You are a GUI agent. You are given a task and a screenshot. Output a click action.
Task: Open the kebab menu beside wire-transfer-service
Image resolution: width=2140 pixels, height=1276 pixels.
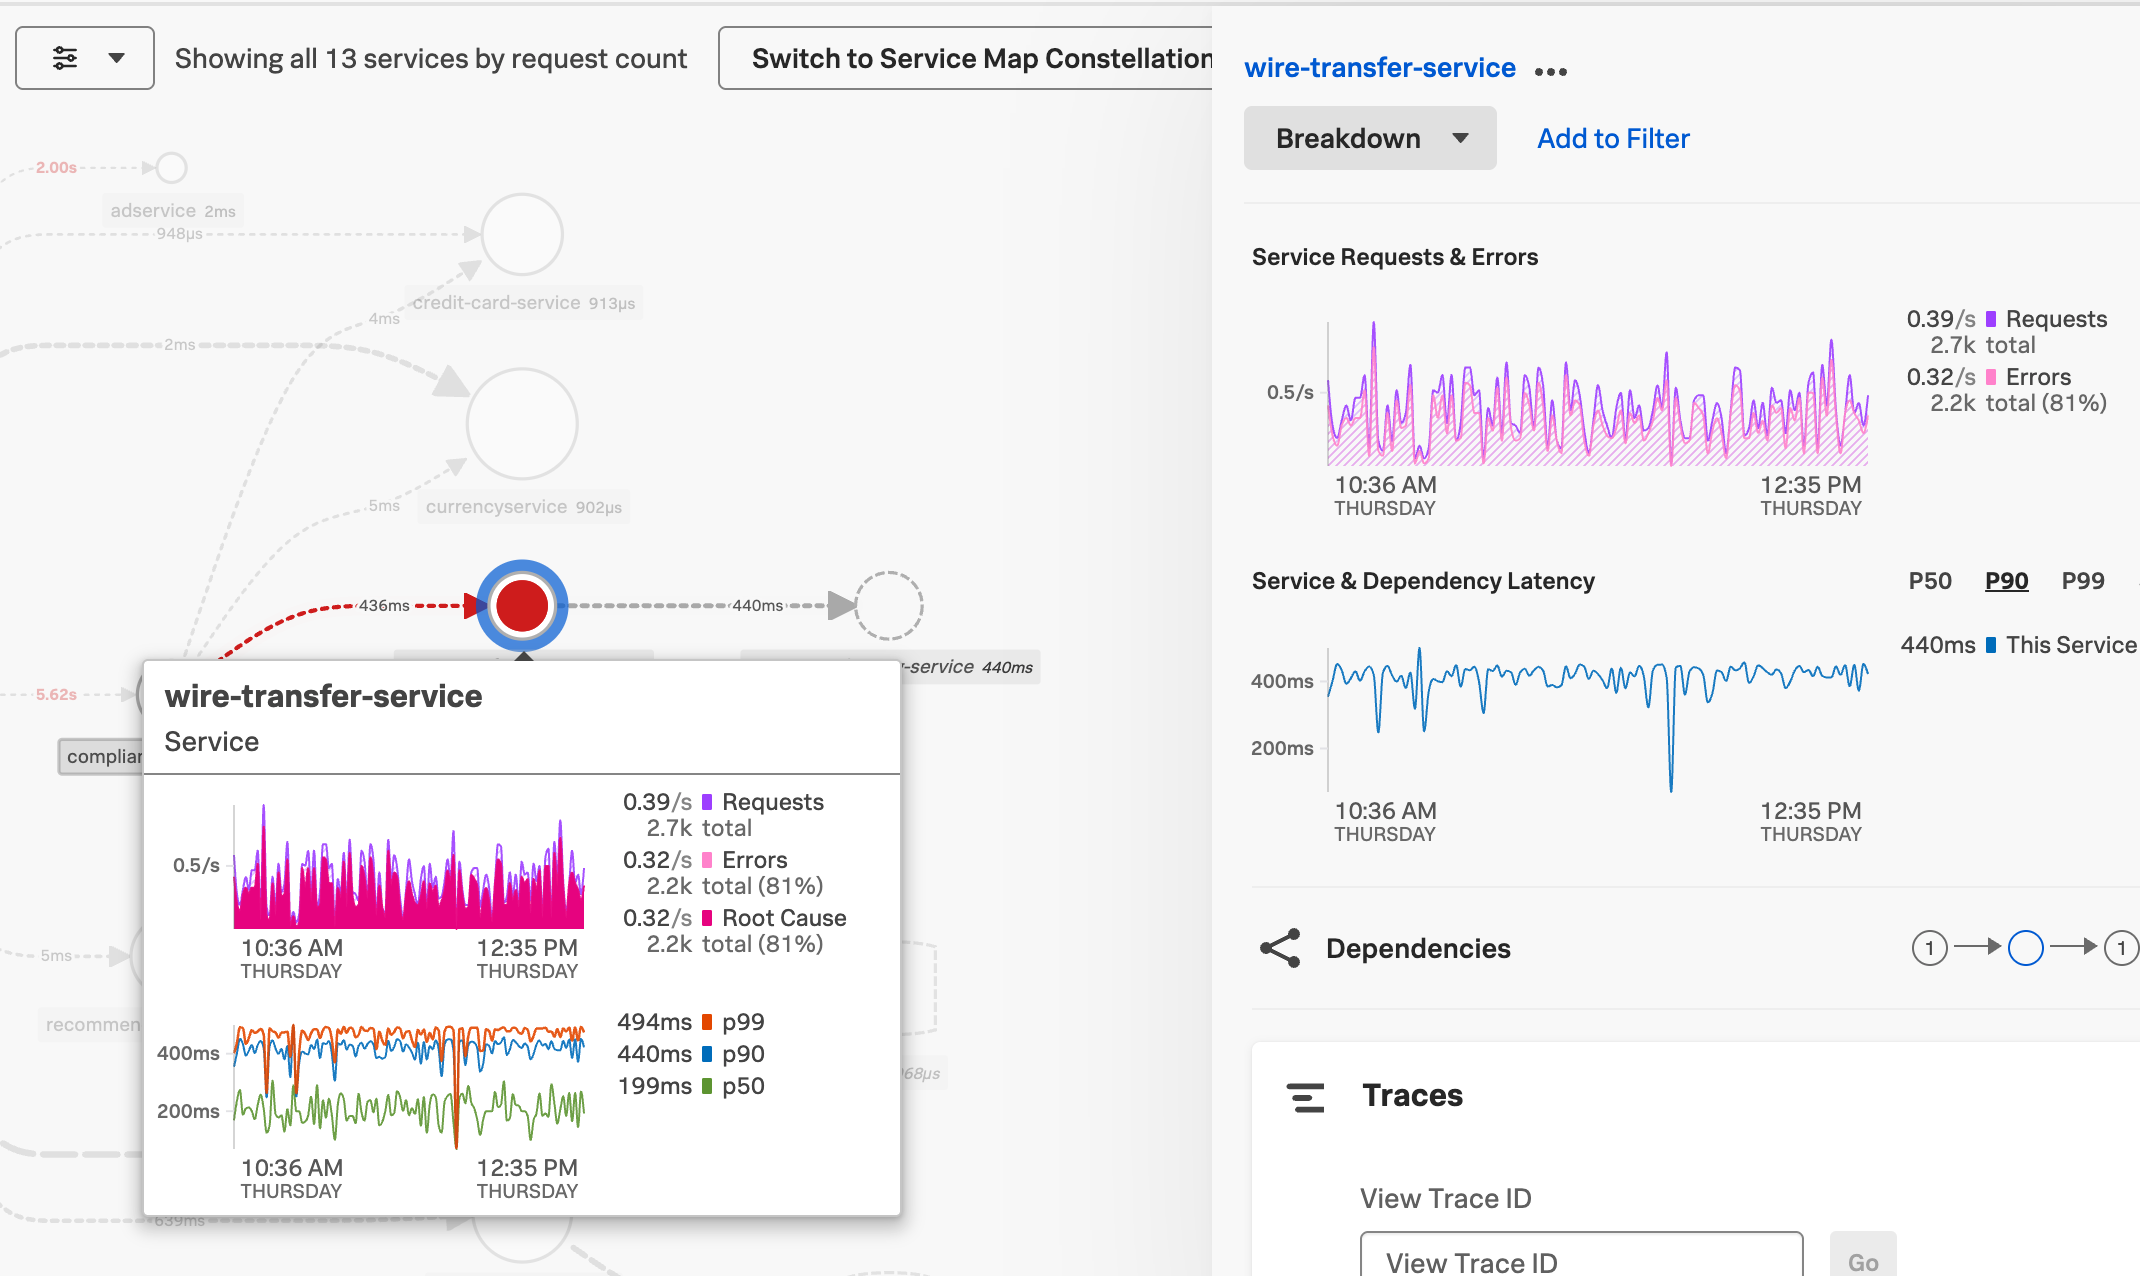[x=1550, y=70]
